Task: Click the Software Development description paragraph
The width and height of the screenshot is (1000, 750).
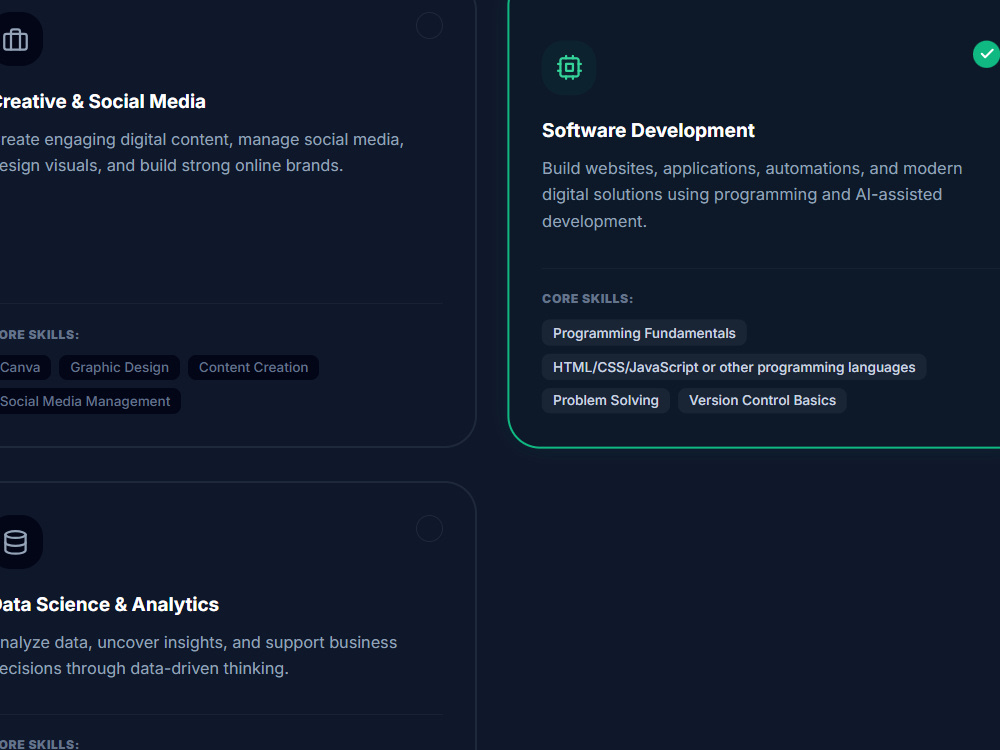Action: [753, 195]
